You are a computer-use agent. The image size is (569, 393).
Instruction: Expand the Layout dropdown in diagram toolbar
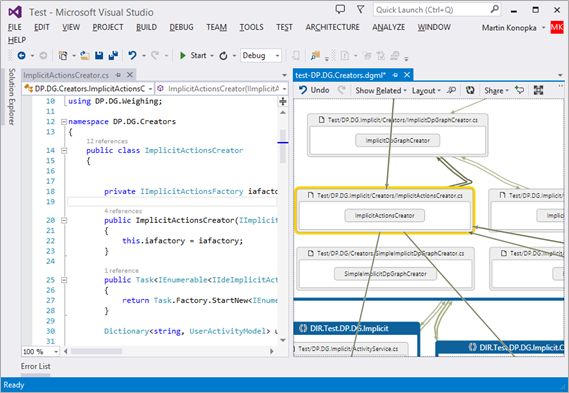[x=426, y=90]
